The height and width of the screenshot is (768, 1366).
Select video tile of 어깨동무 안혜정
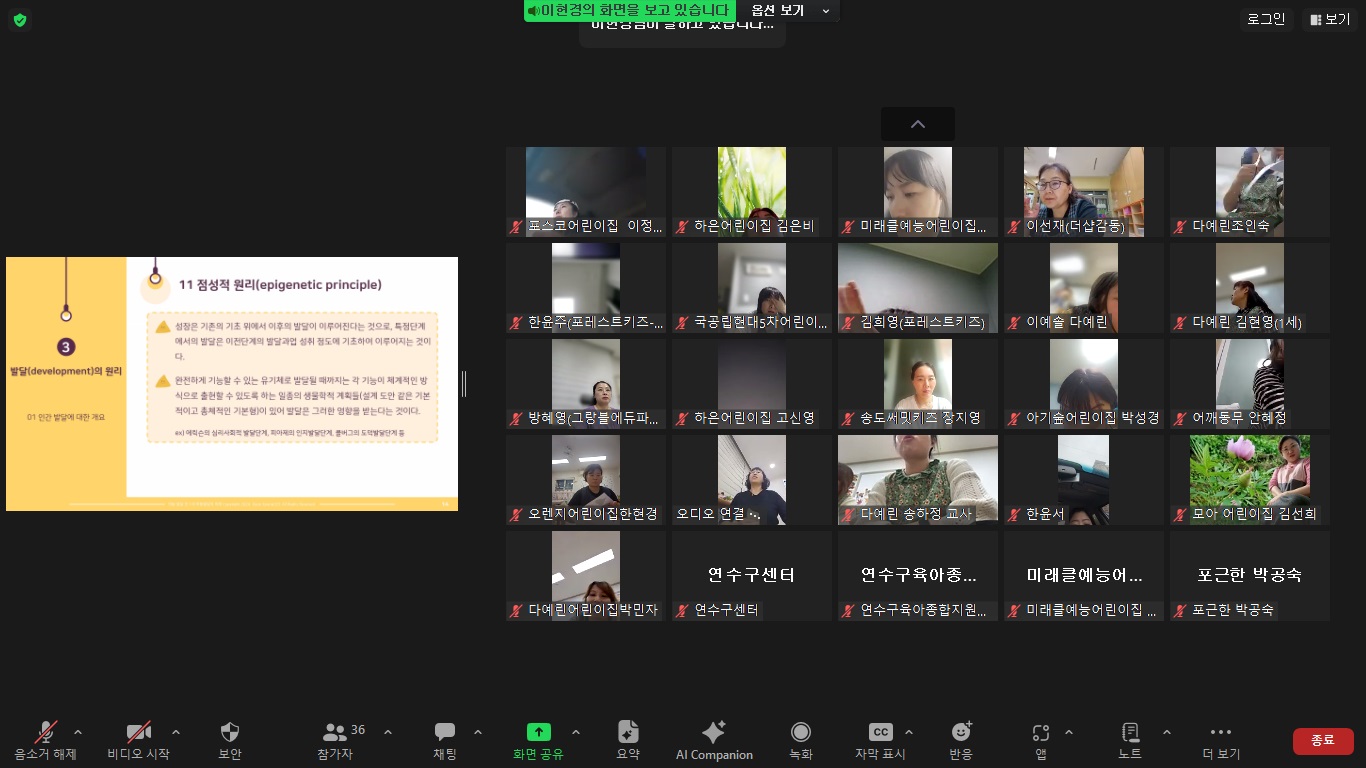[1250, 384]
